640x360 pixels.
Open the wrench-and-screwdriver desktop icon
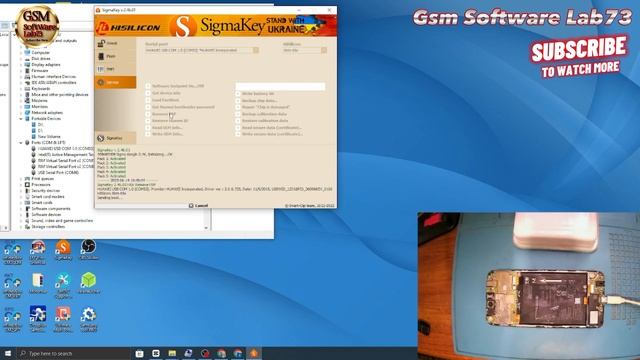(63, 284)
